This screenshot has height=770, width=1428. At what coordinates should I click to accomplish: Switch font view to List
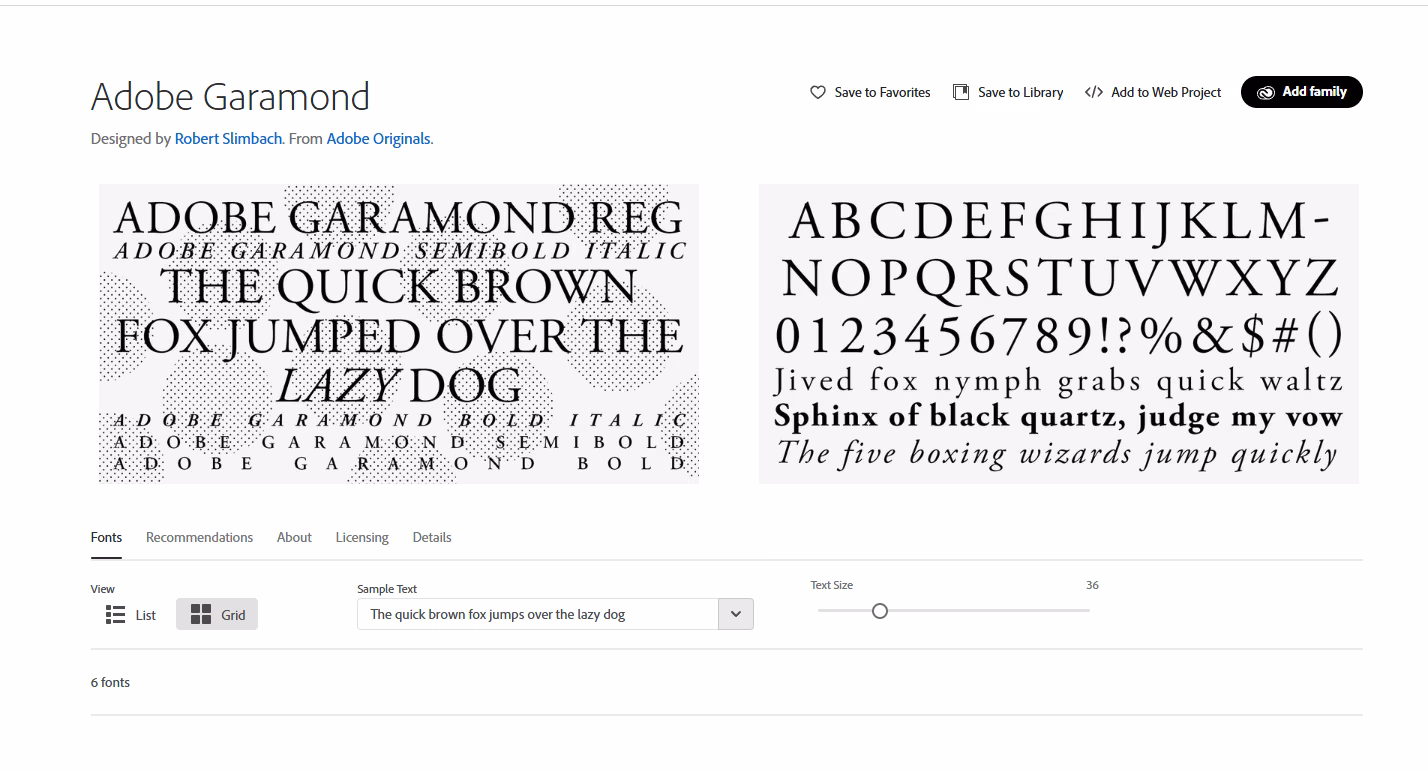(131, 614)
